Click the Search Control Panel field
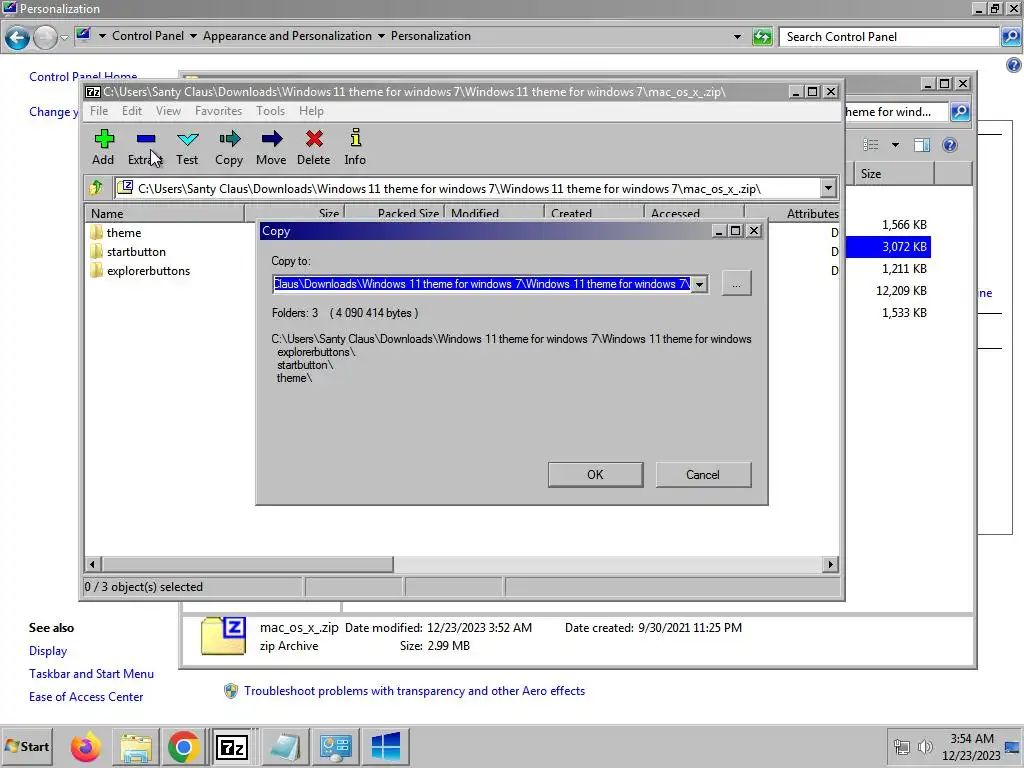Image resolution: width=1024 pixels, height=768 pixels. (x=889, y=37)
